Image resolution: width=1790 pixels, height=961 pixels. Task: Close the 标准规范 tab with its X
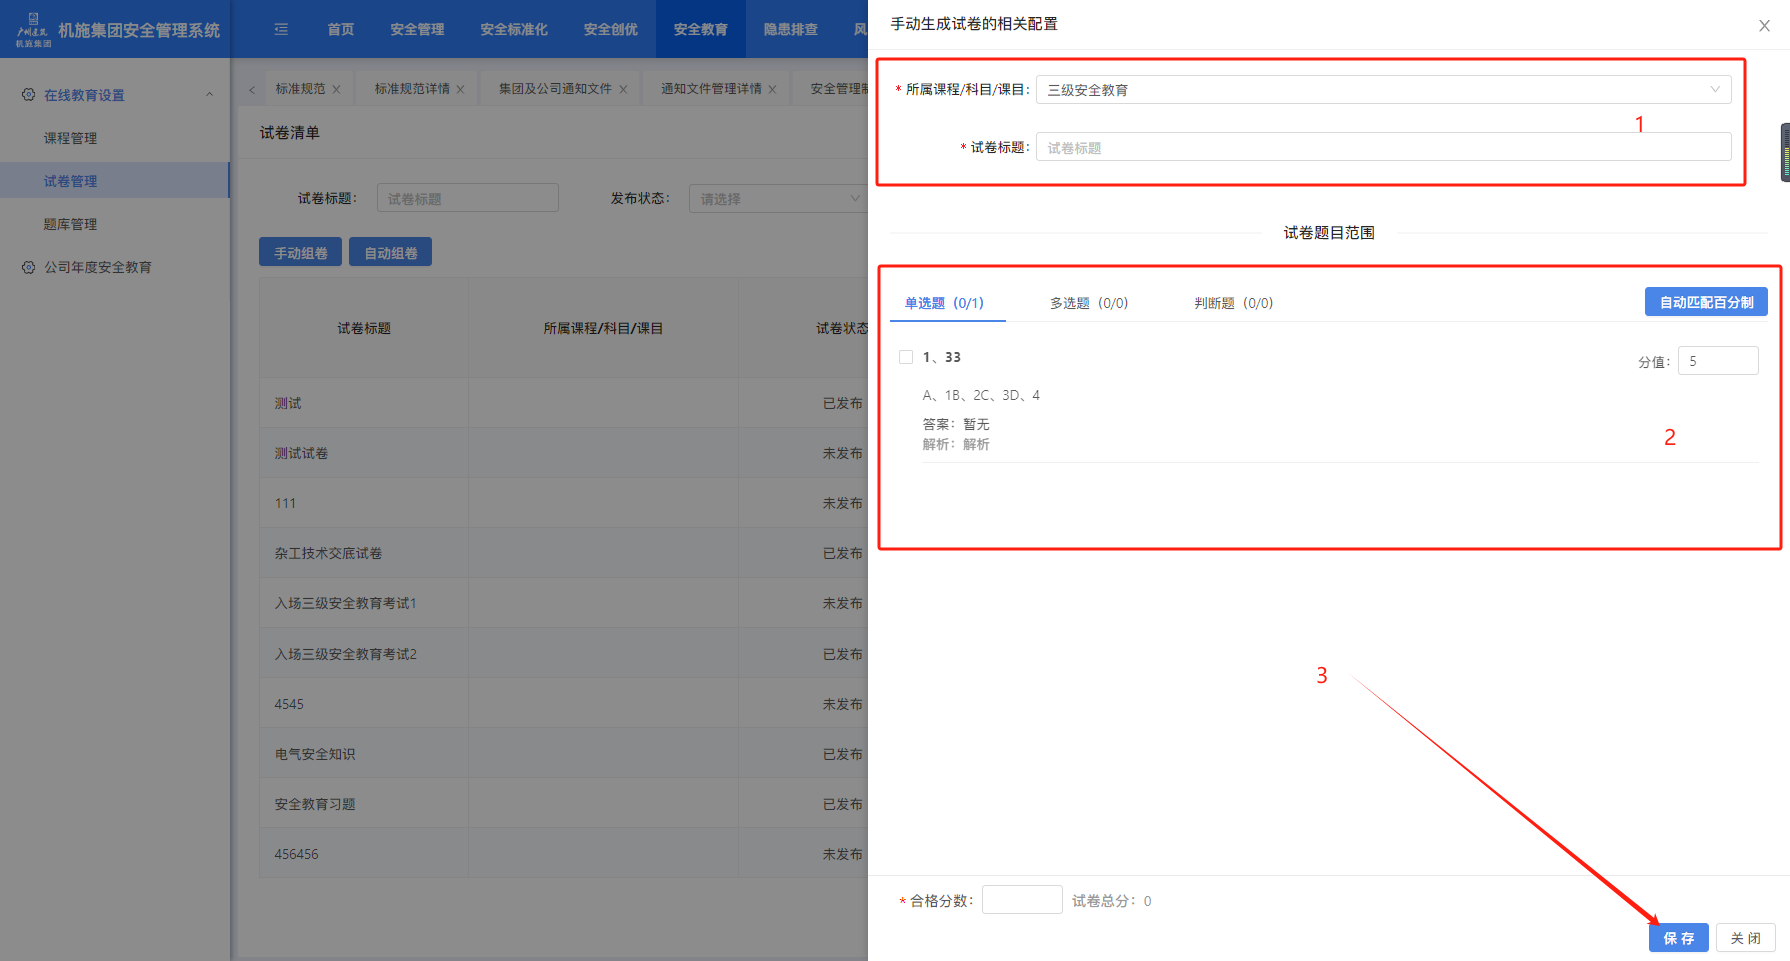[337, 90]
